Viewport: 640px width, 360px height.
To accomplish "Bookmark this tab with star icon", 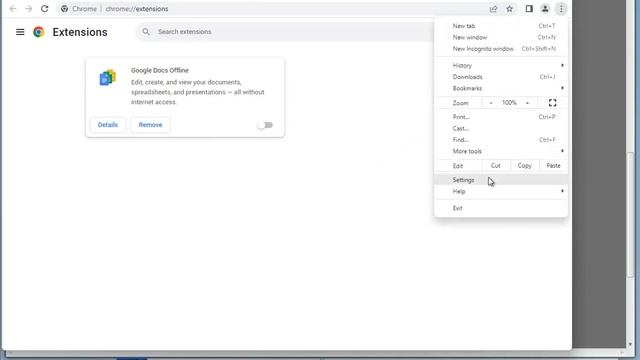I will click(509, 9).
